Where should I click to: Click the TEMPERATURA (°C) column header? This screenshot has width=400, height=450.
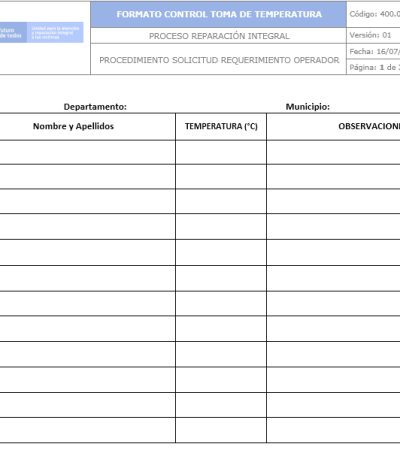[221, 126]
